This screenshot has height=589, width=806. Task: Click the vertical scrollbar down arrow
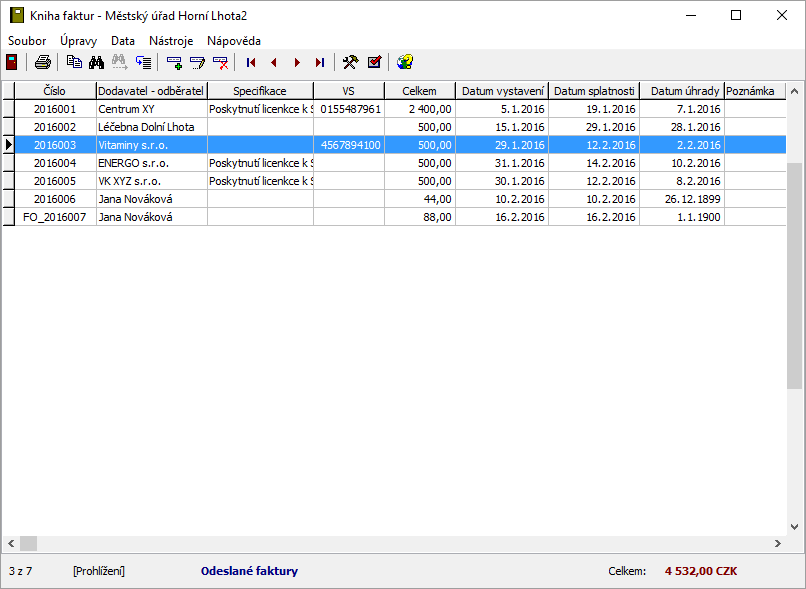click(794, 527)
